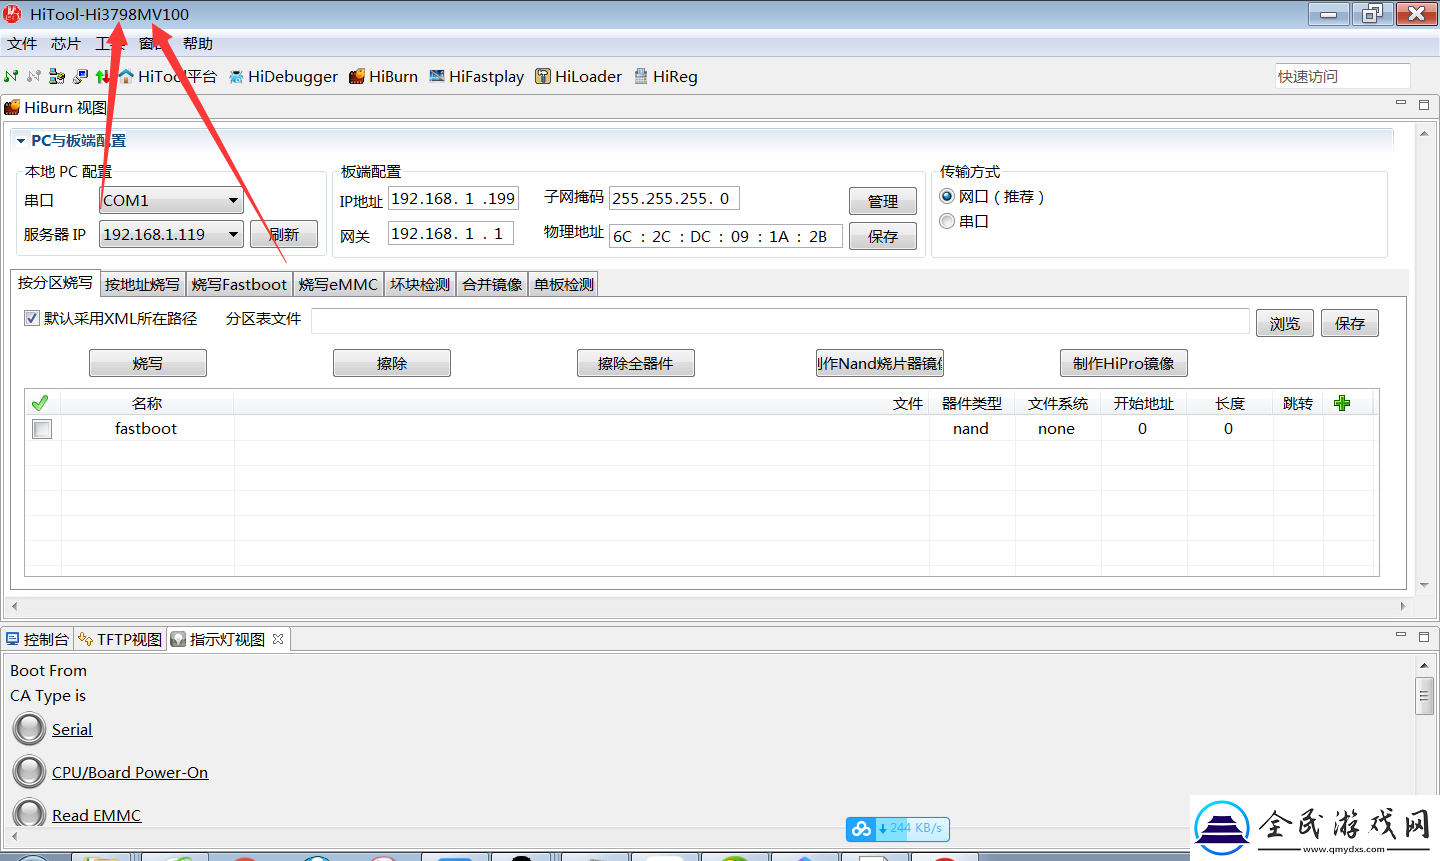
Task: Click the Serial indicator light
Action: pos(29,729)
